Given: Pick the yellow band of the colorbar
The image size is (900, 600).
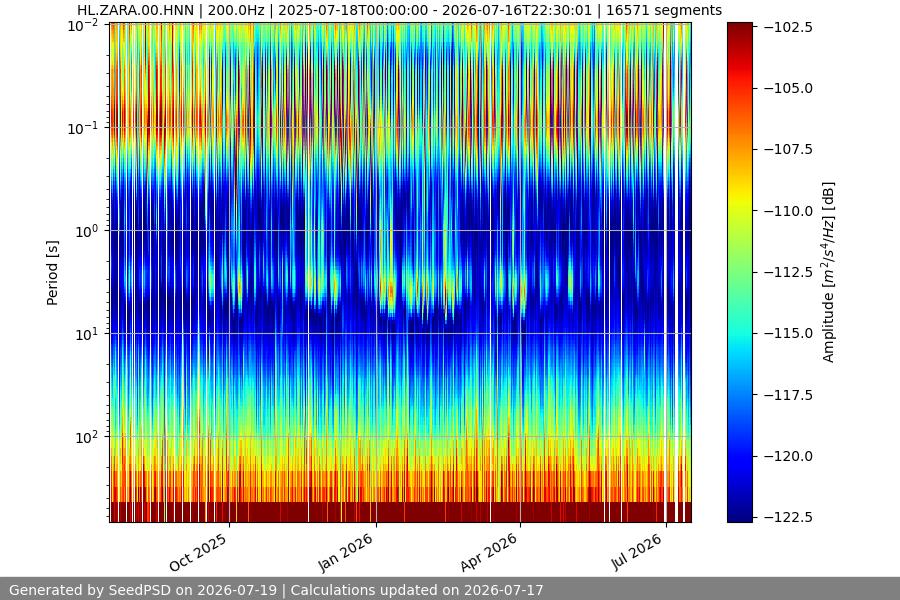Looking at the screenshot, I should pyautogui.click(x=739, y=198).
